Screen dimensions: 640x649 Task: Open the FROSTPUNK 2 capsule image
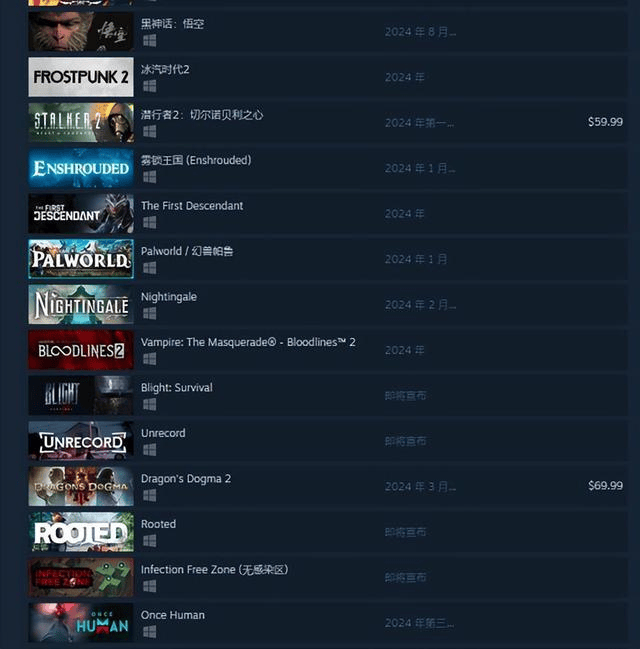click(81, 77)
